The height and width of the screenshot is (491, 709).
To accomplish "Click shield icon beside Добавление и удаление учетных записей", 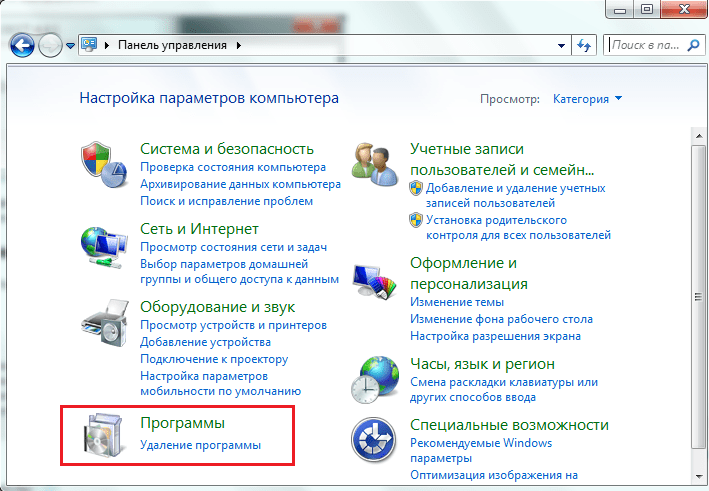I will pyautogui.click(x=416, y=188).
